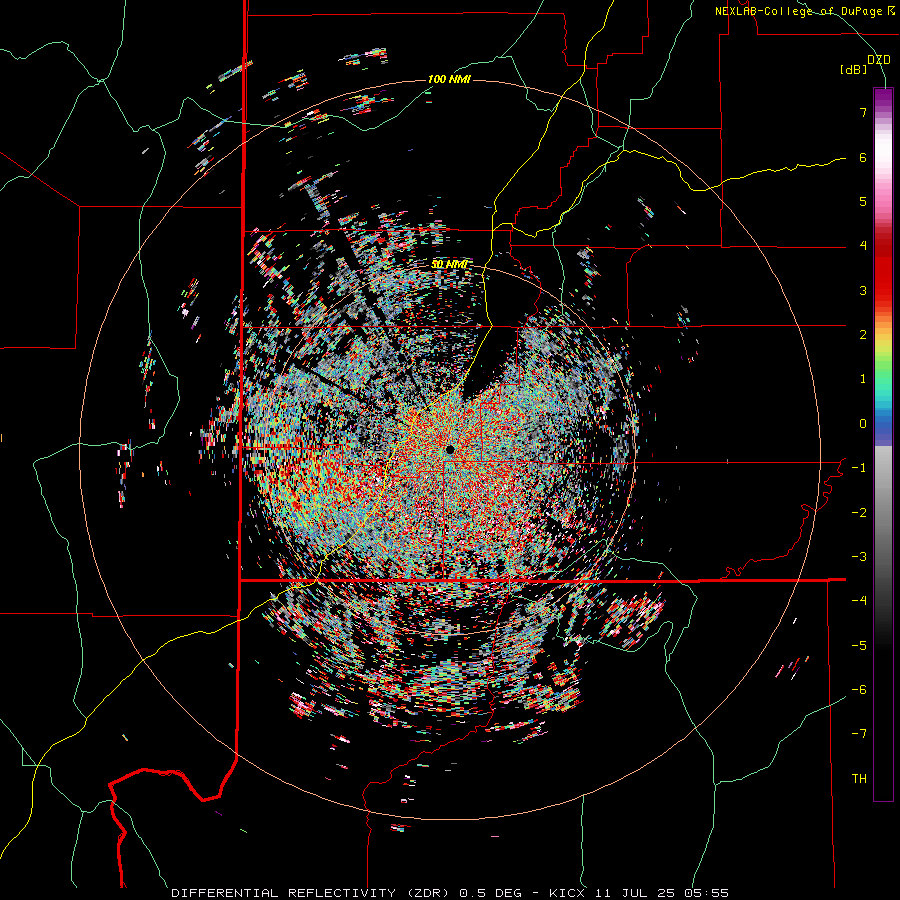This screenshot has height=900, width=900.
Task: Click the 100 NMI range ring label
Action: pyautogui.click(x=449, y=79)
